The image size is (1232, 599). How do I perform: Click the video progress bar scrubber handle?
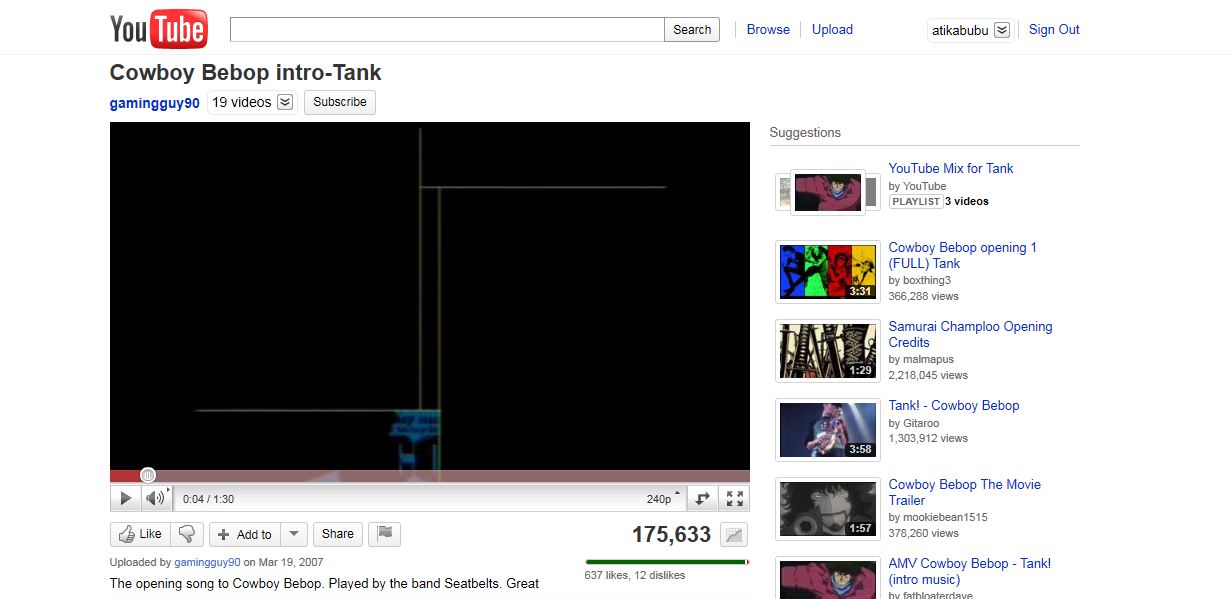[x=148, y=475]
